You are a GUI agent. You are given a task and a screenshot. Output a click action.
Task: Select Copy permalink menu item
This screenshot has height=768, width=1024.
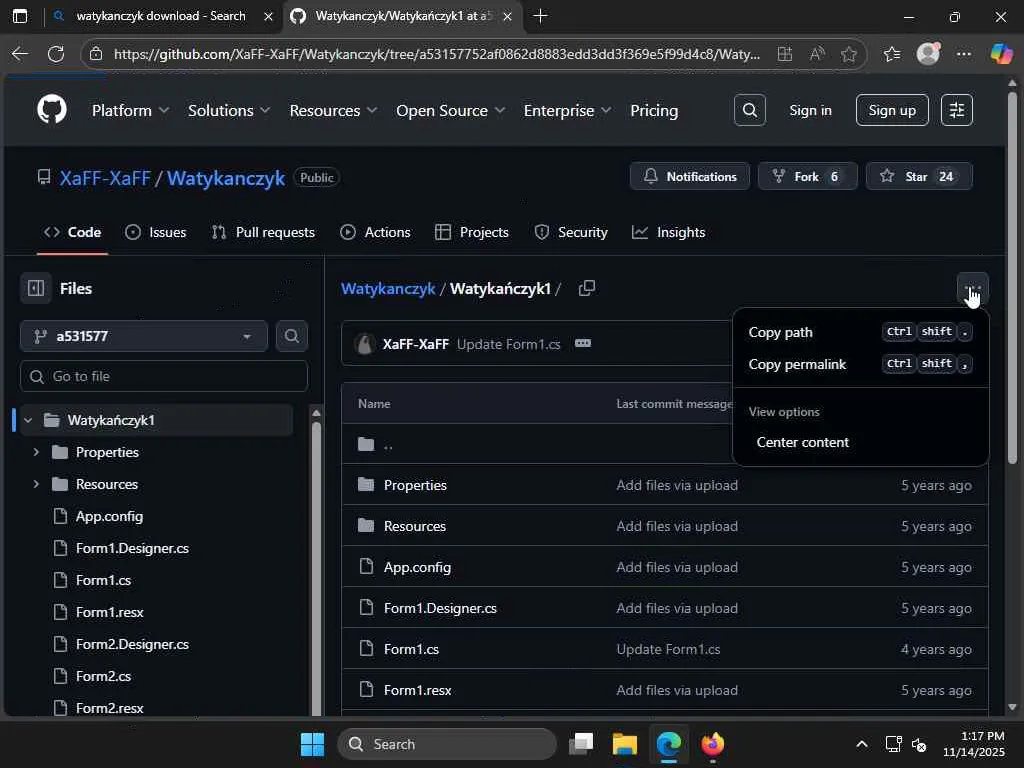point(861,364)
